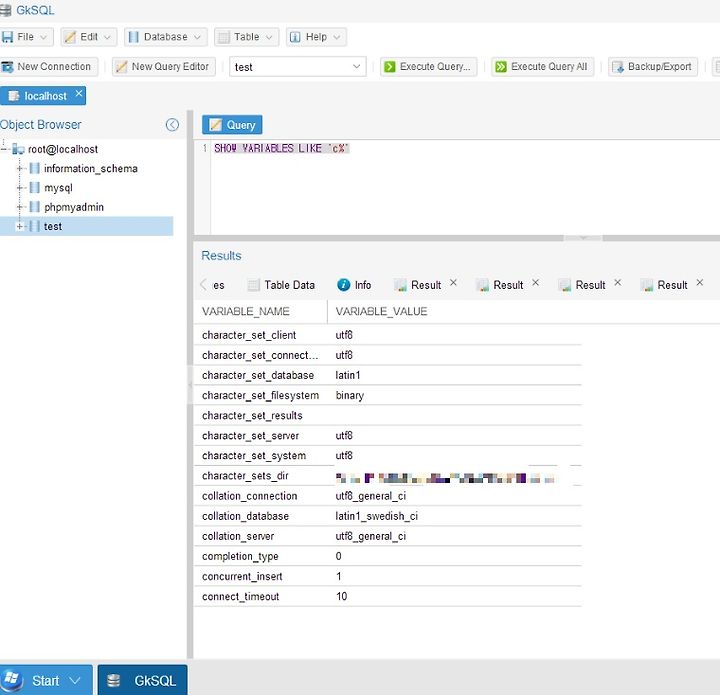Select the connect_timeout row
Screen dimensions: 720x695
[x=388, y=597]
